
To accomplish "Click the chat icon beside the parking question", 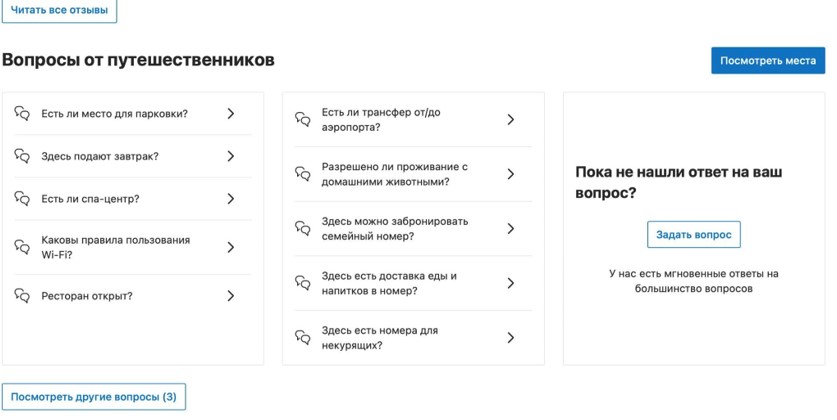I will click(22, 114).
